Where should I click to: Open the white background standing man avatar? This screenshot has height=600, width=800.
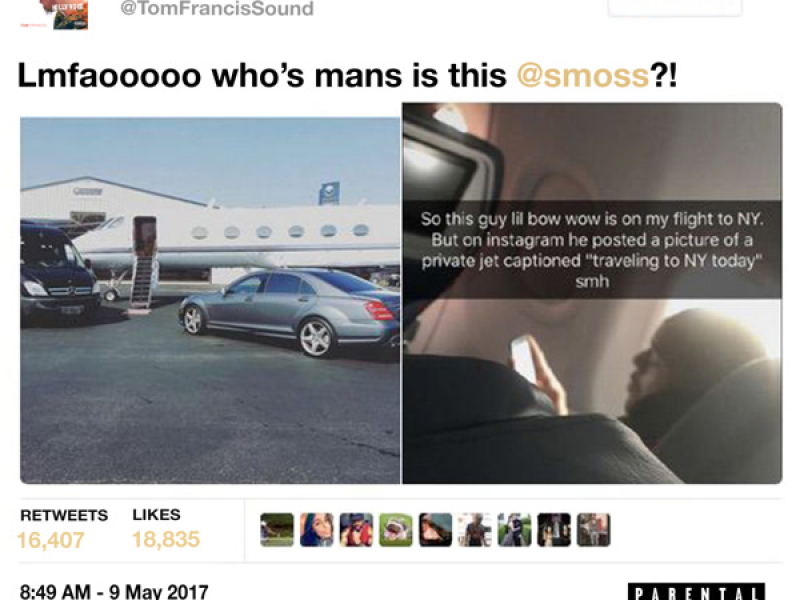[475, 530]
